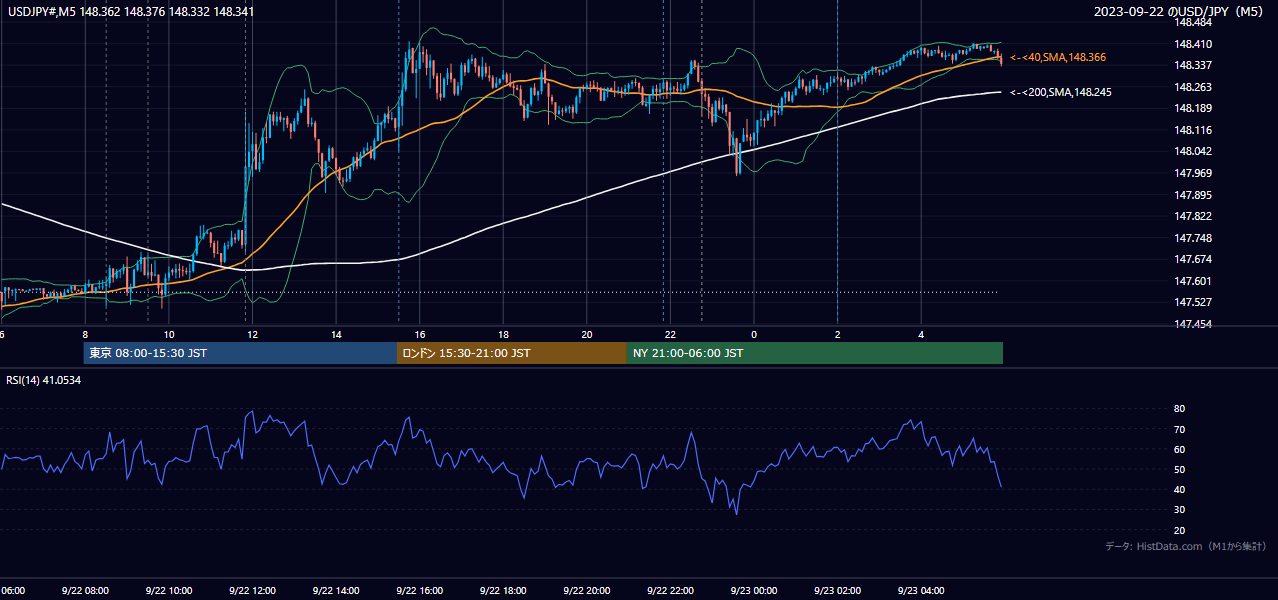Screen dimensions: 1278x600
Task: Click hour label 10 under the price chart
Action: pos(169,334)
